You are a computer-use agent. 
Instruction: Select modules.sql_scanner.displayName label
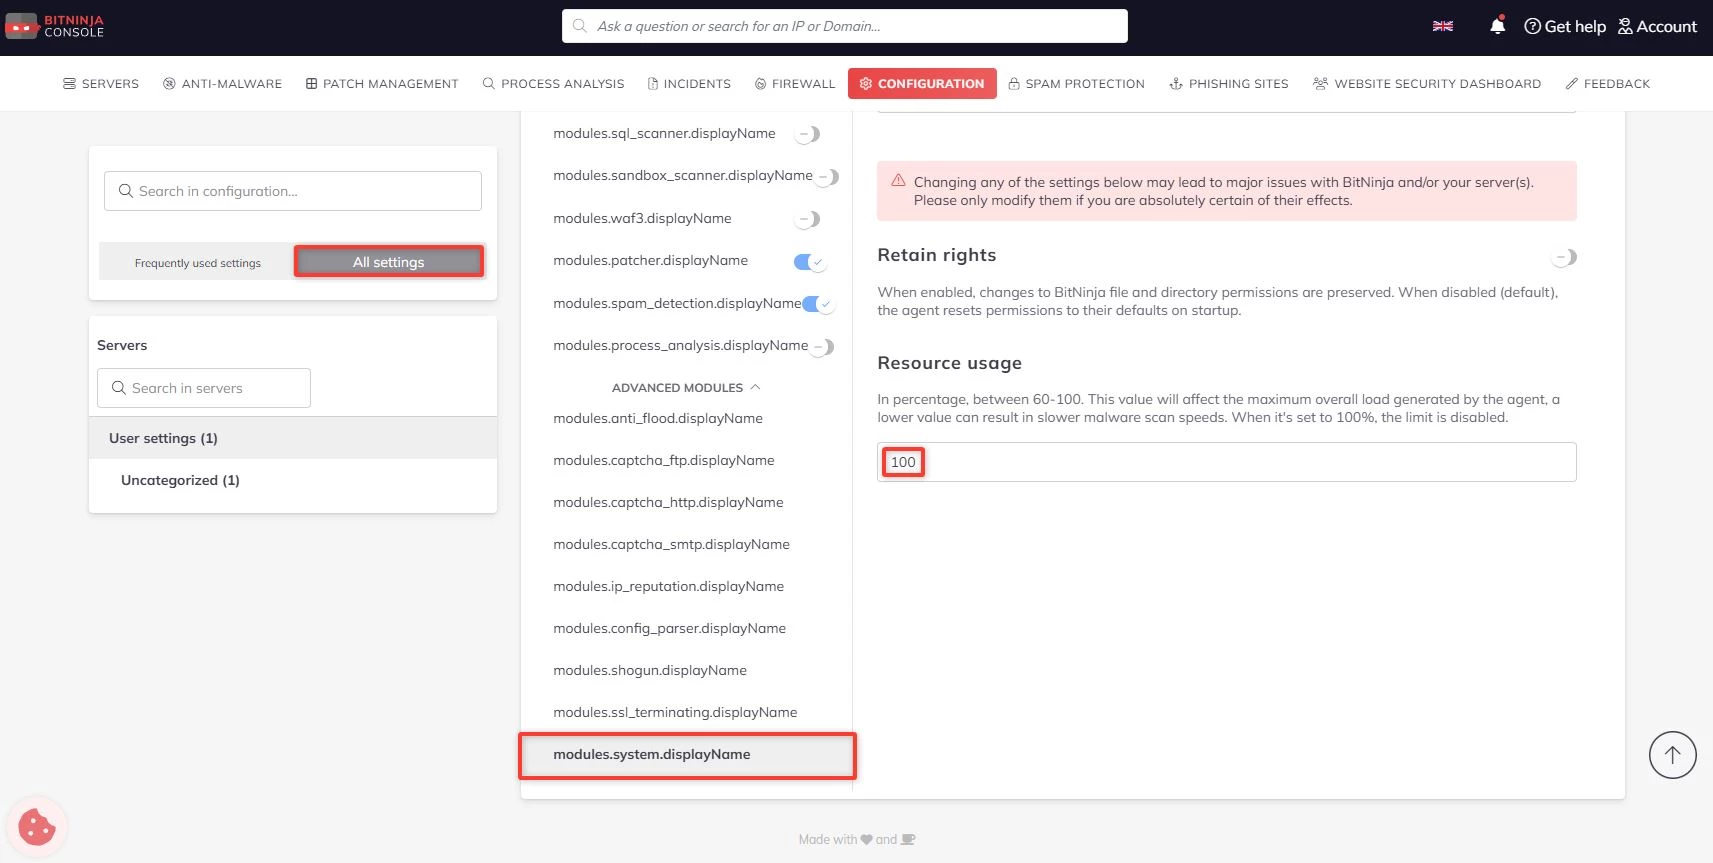[x=664, y=134]
